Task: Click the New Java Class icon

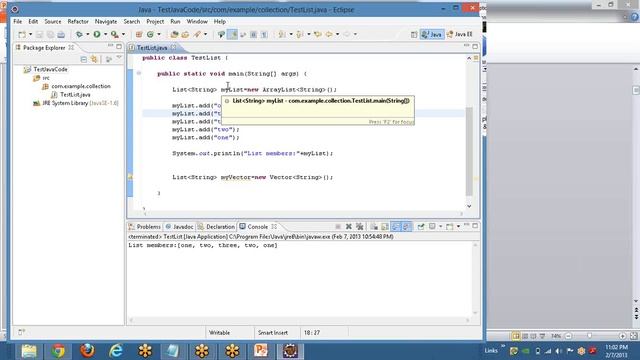Action: [x=151, y=35]
